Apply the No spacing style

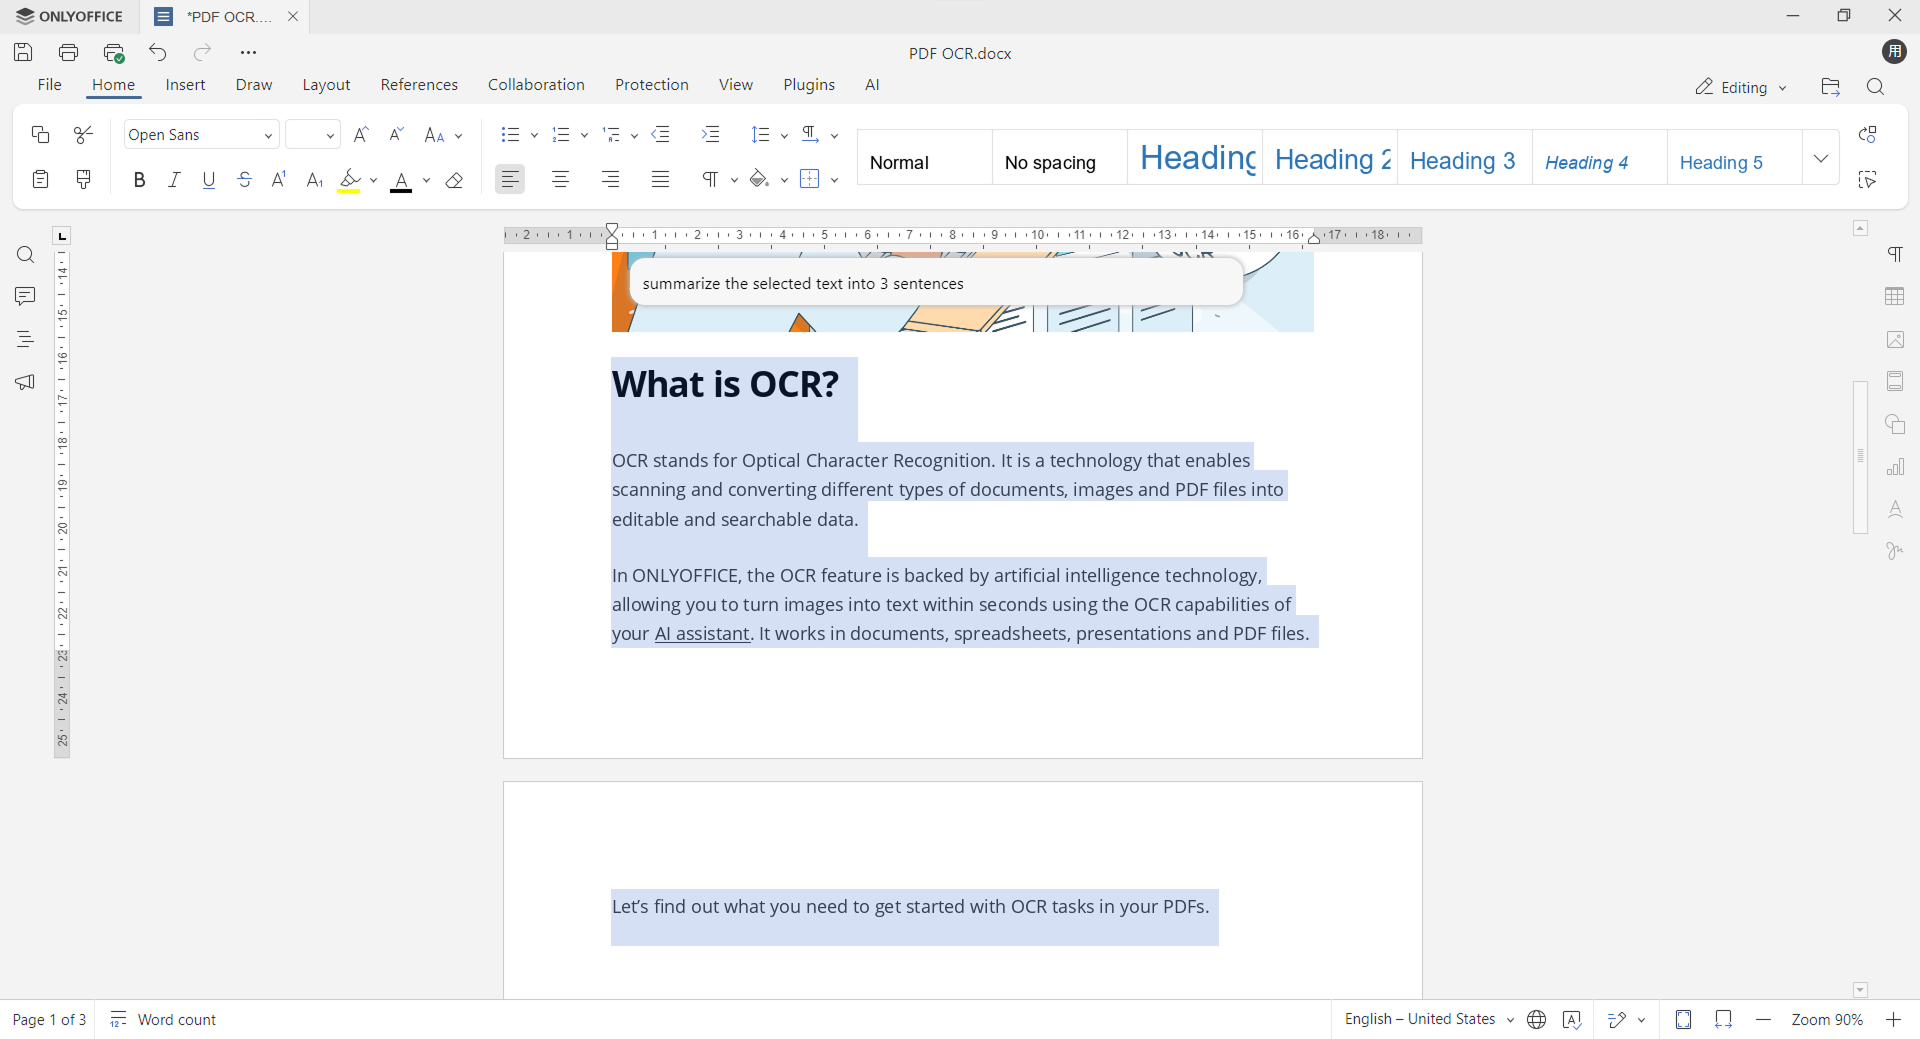[x=1060, y=158]
